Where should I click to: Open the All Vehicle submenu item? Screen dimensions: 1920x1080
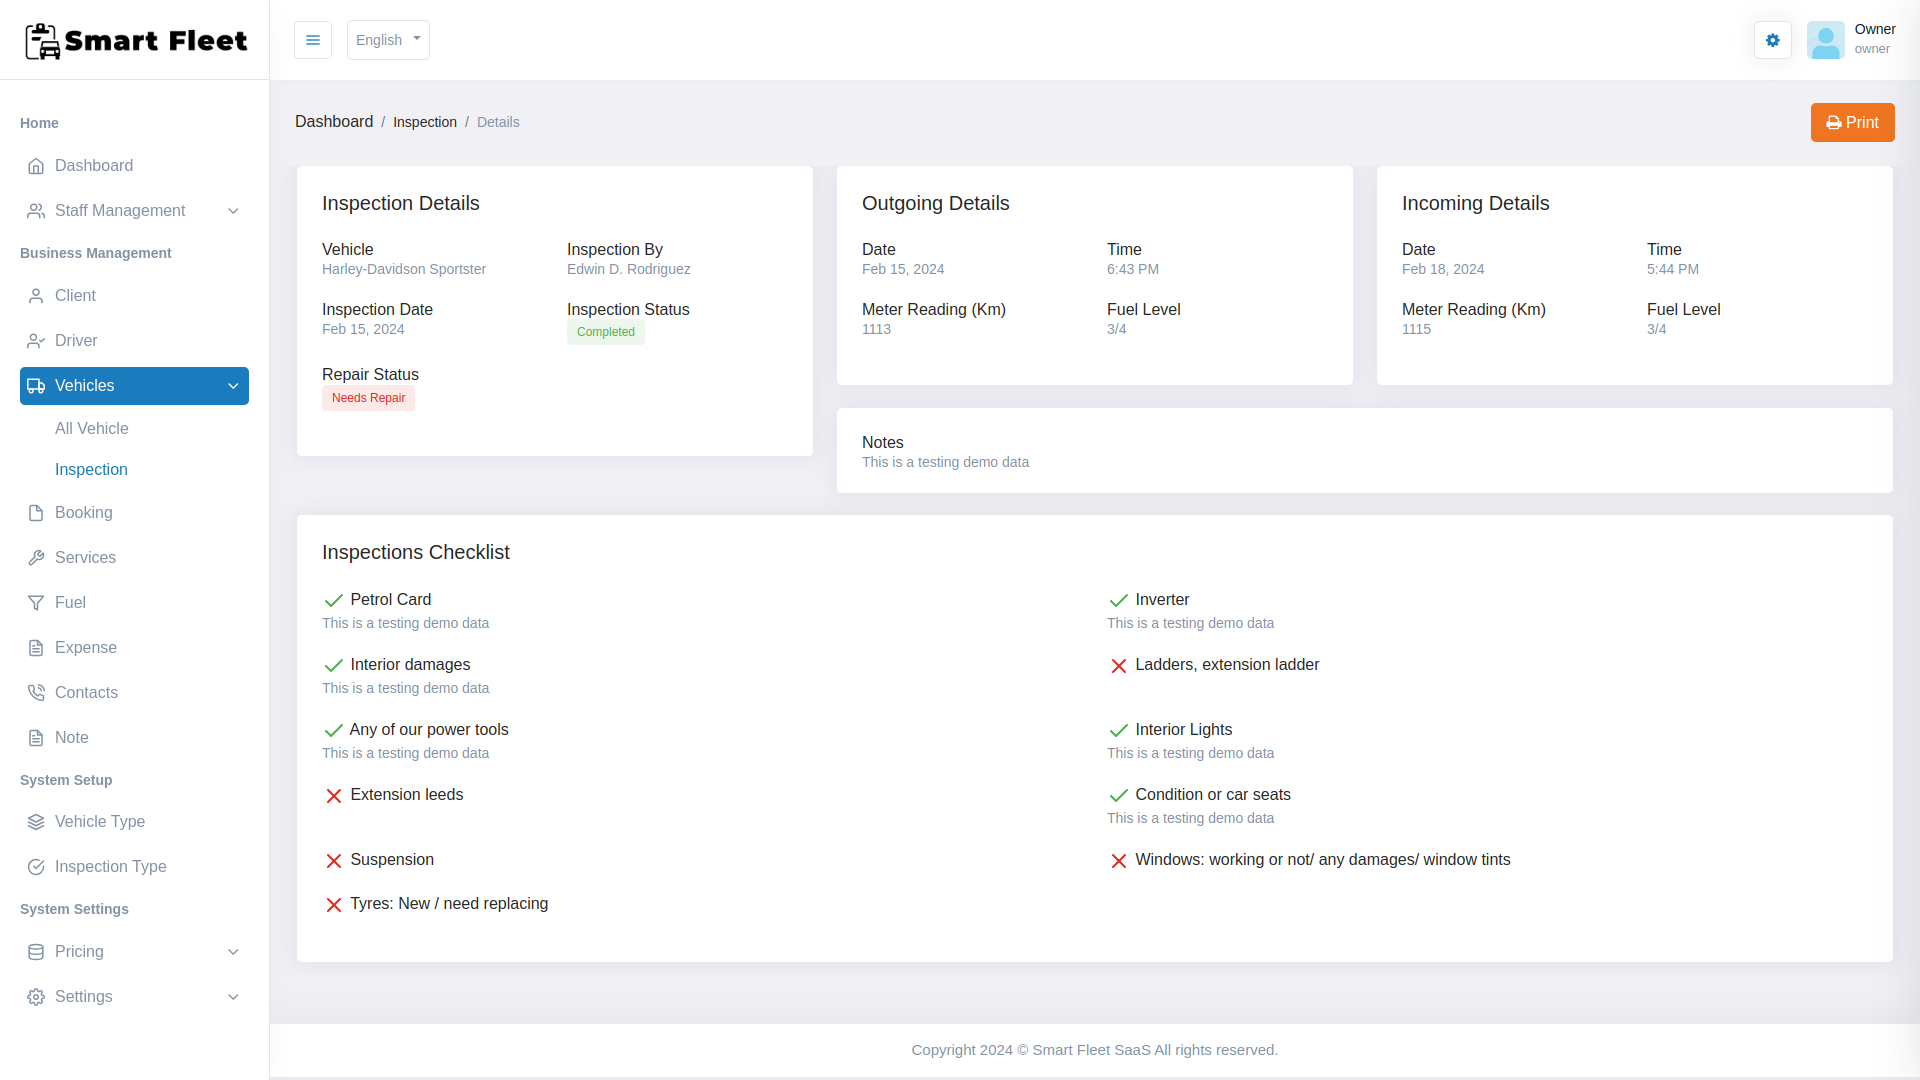click(x=92, y=429)
